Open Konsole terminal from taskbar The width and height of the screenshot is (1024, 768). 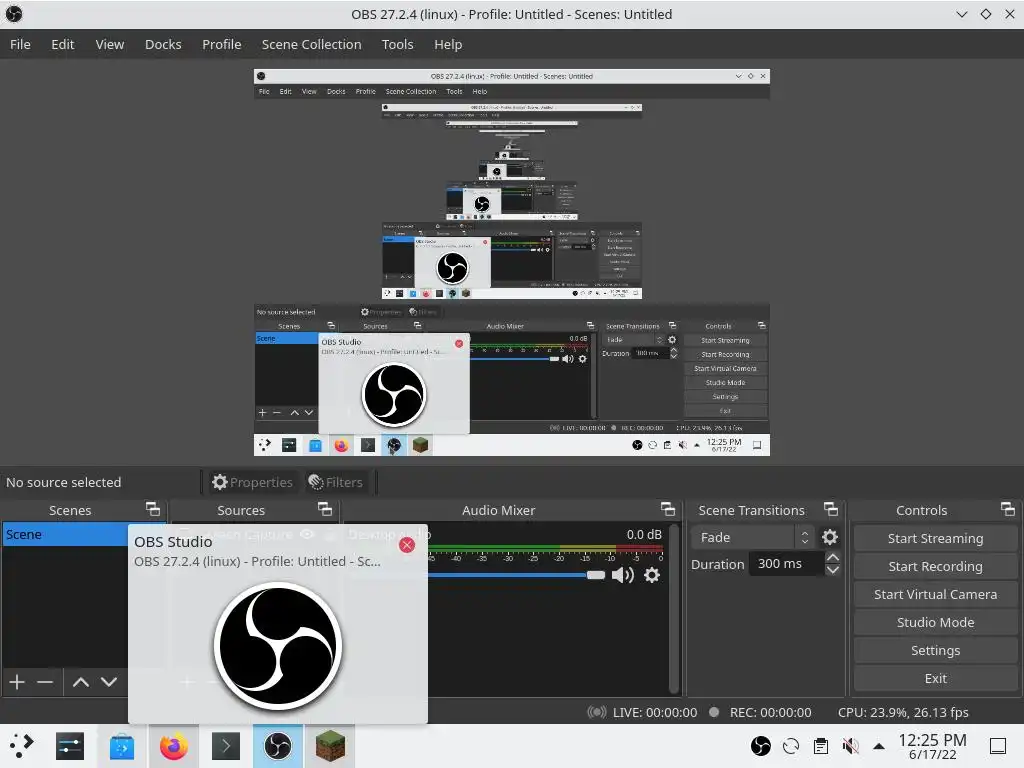226,746
